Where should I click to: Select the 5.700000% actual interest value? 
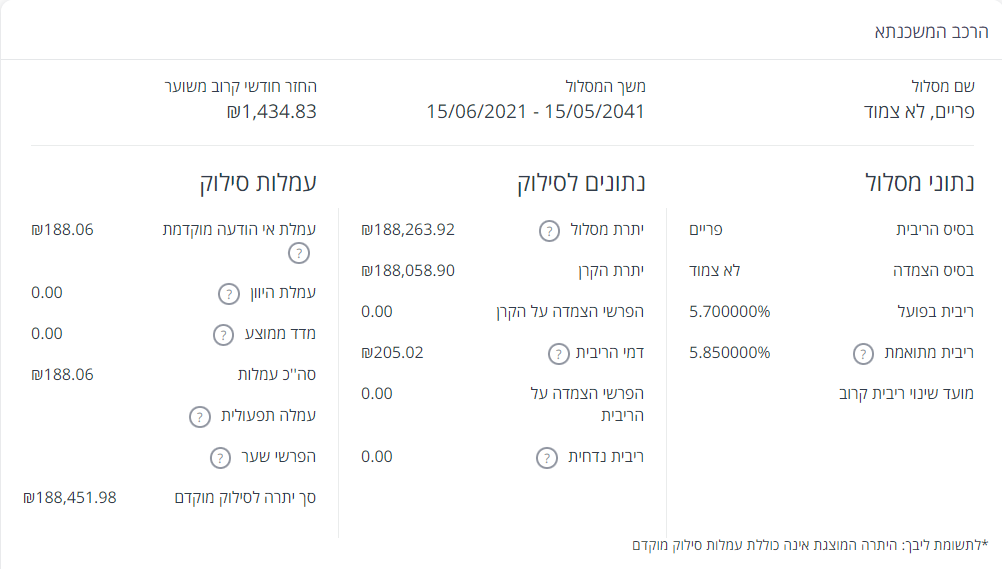tap(730, 312)
